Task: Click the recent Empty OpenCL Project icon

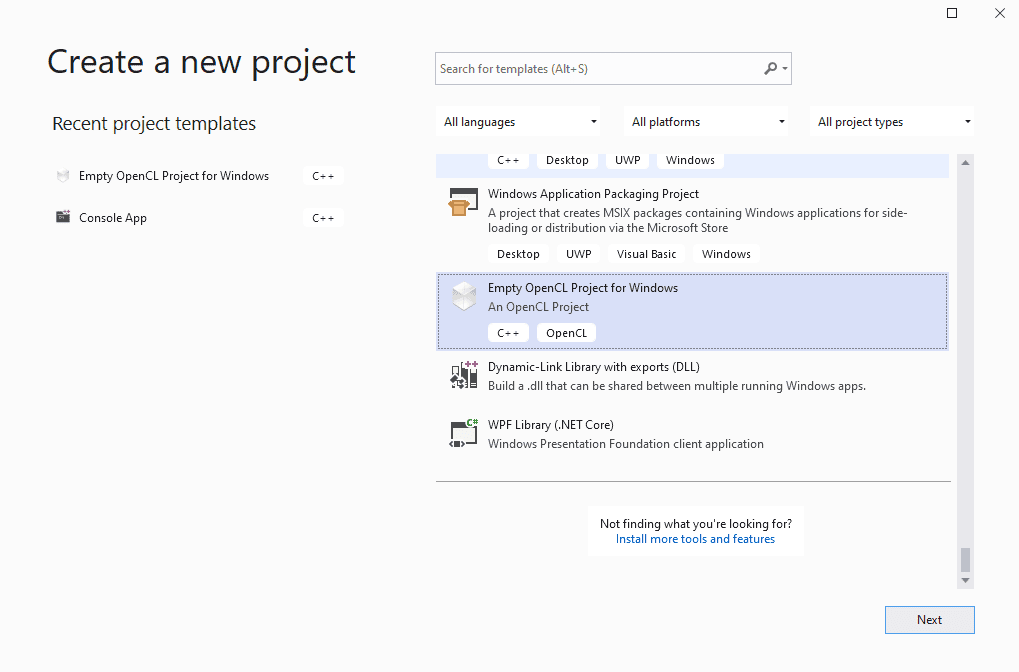Action: 63,175
